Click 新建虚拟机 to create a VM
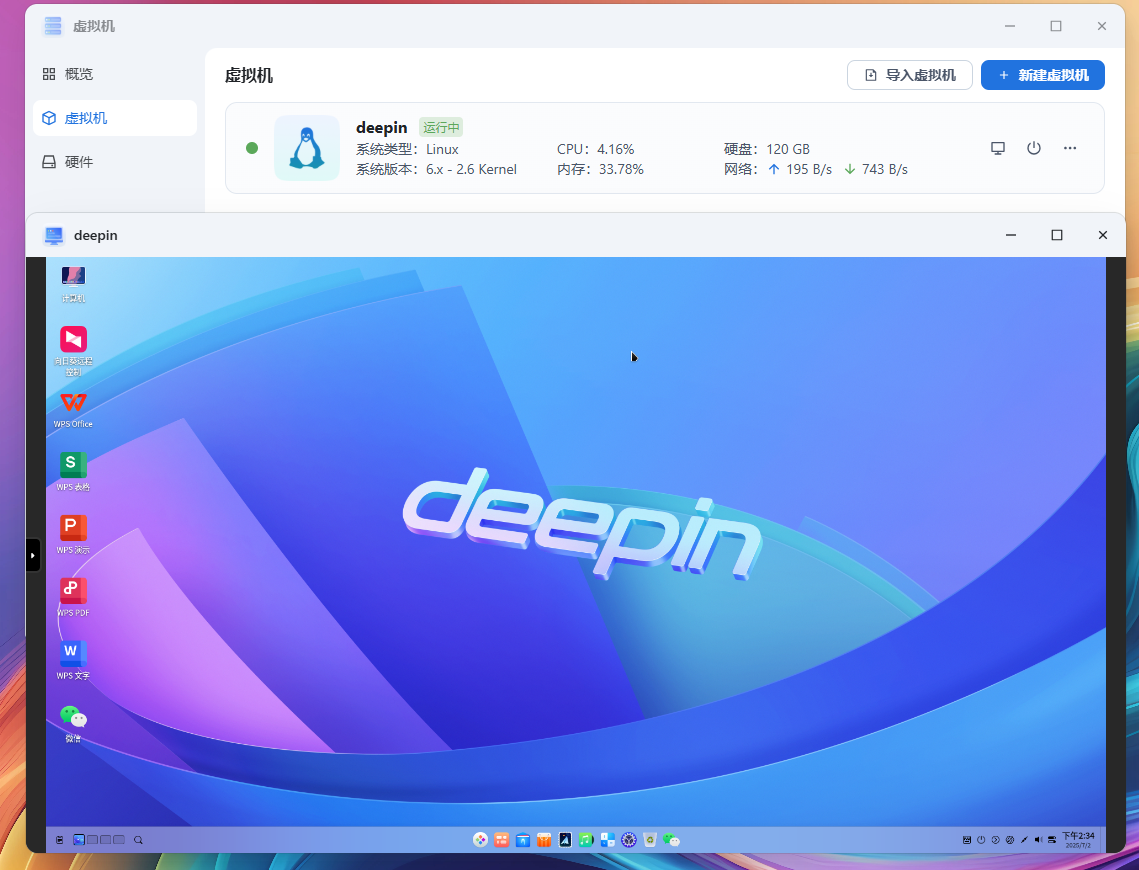 click(1042, 75)
